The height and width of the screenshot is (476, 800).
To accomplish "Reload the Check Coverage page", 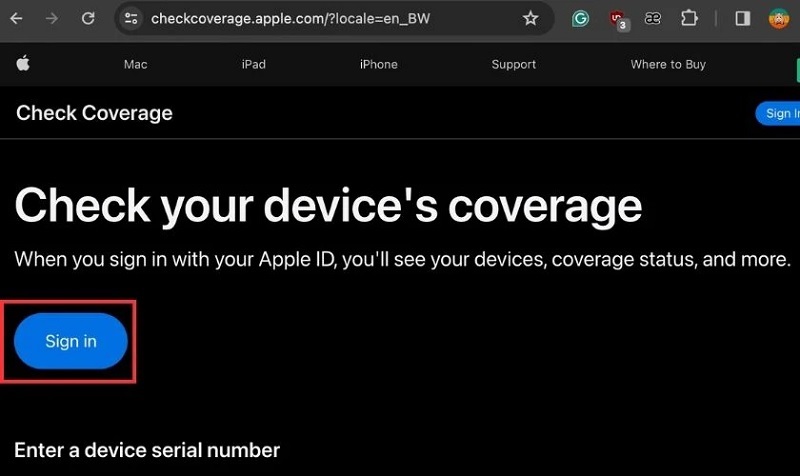I will point(88,18).
